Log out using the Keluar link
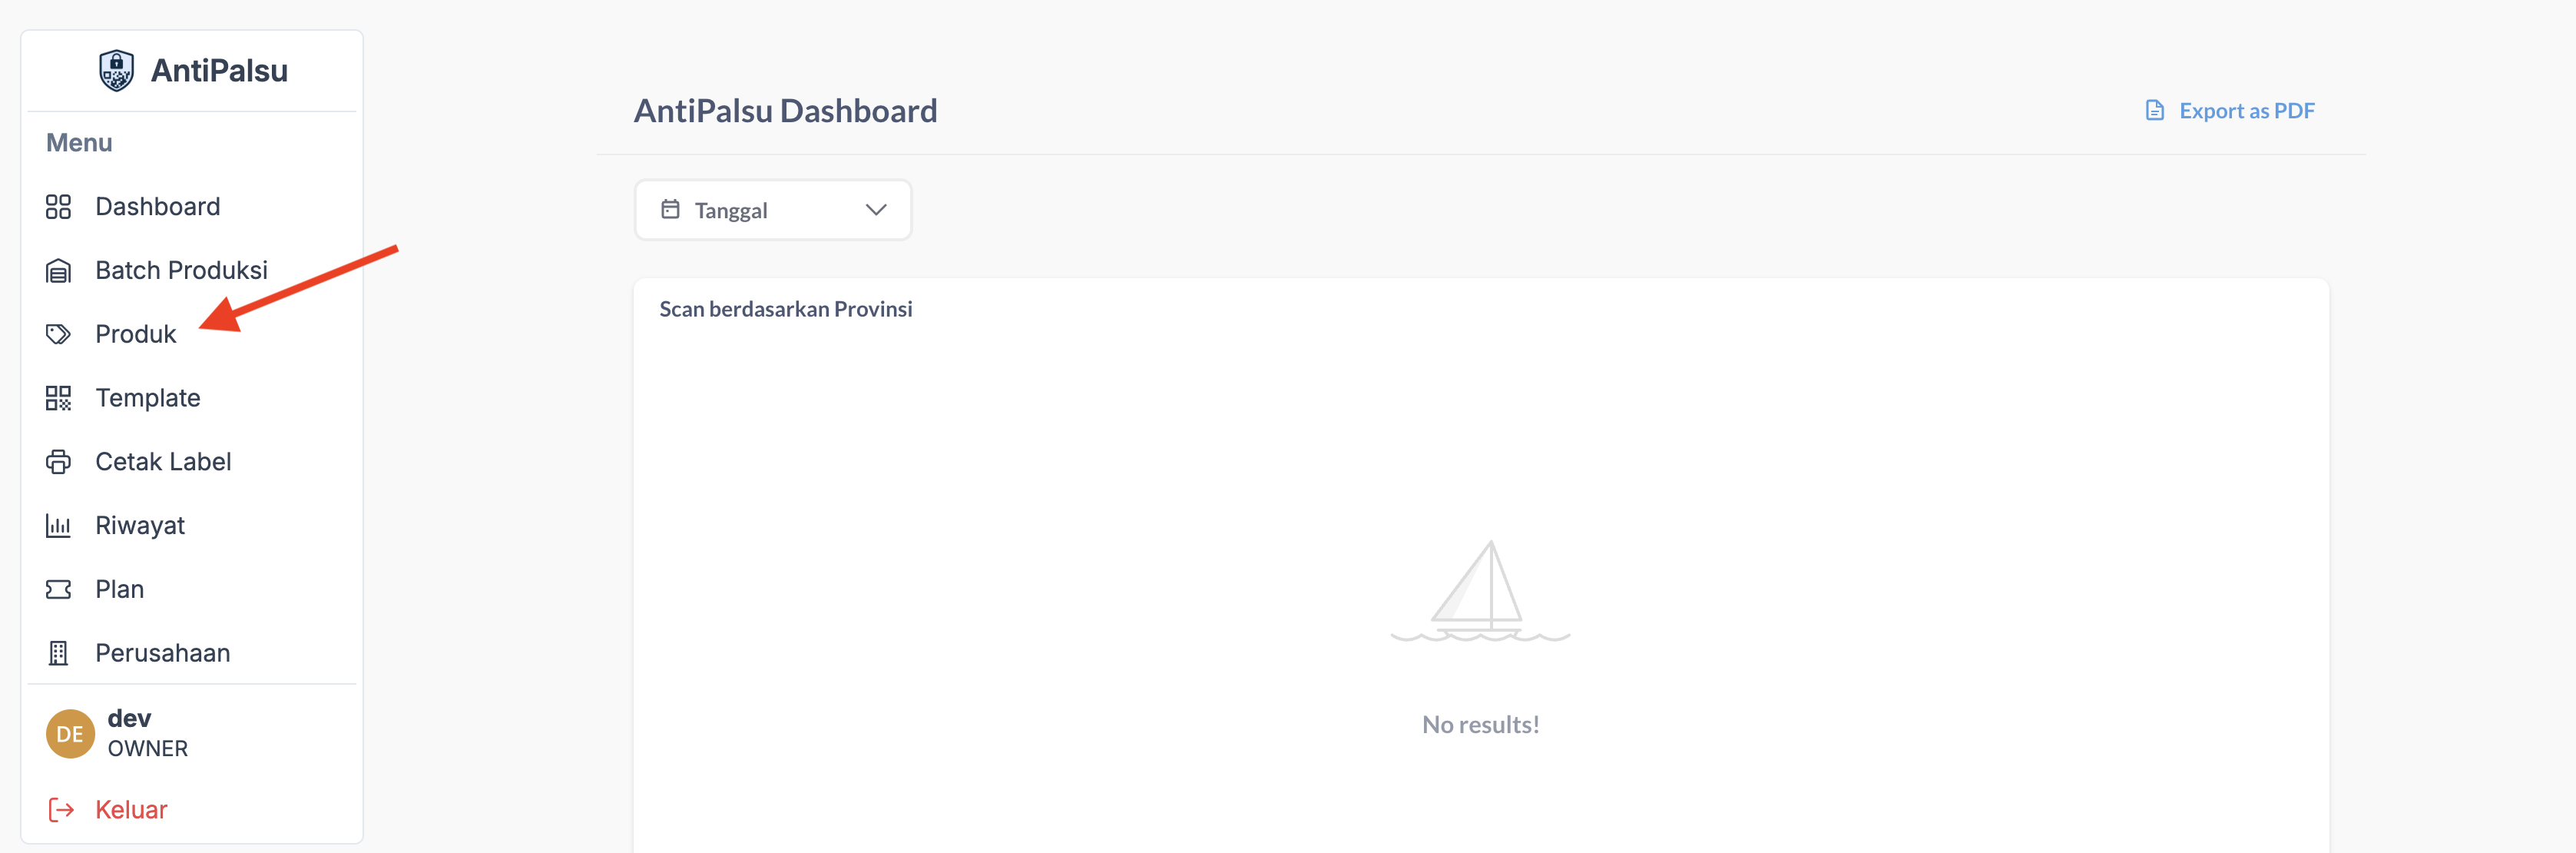Image resolution: width=2576 pixels, height=853 pixels. [131, 809]
